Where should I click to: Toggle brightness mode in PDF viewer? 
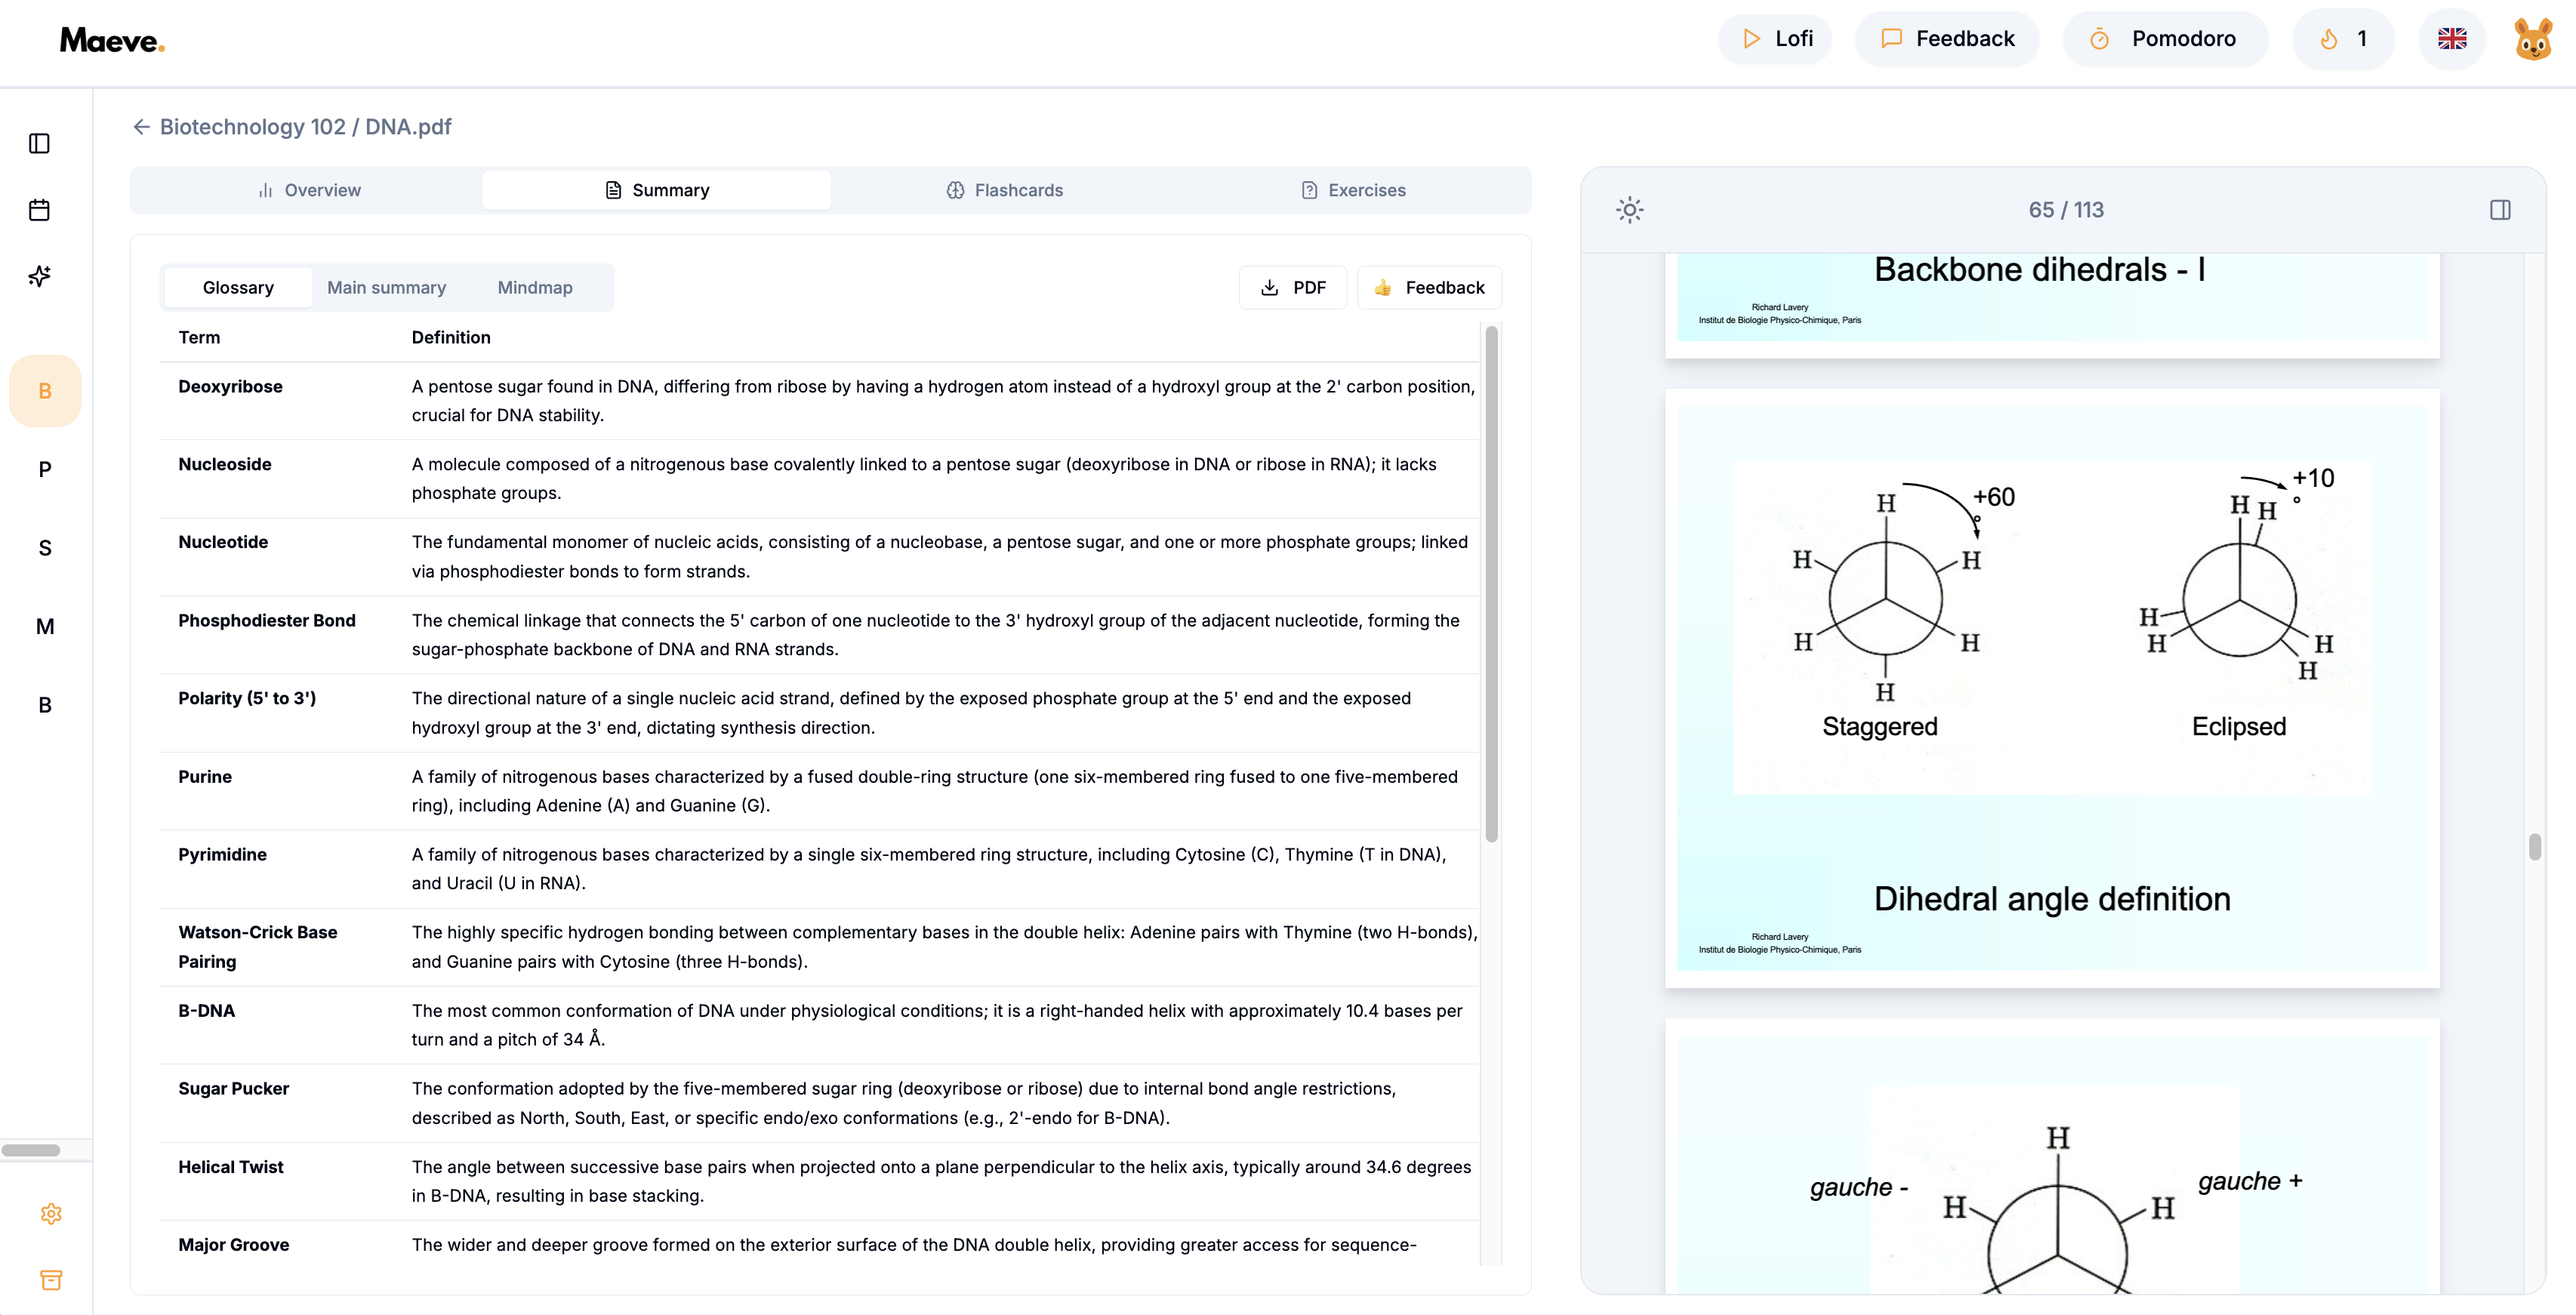click(x=1629, y=210)
